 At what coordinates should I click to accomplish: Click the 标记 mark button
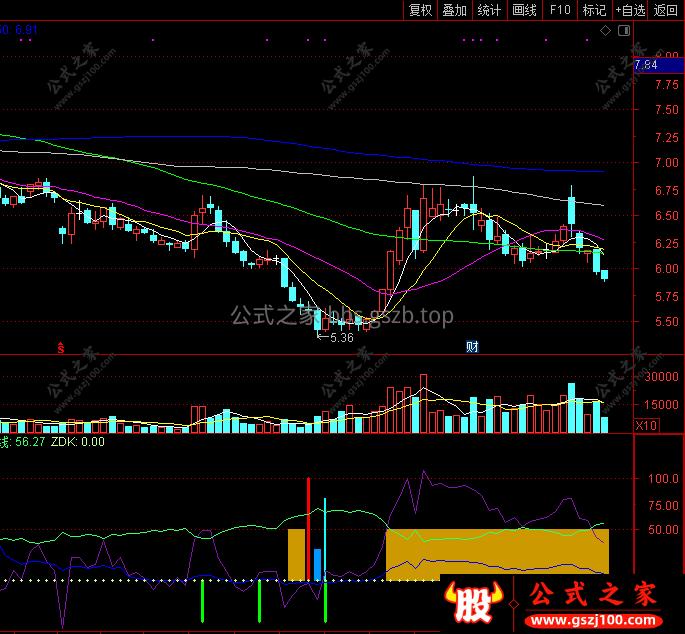[x=595, y=10]
